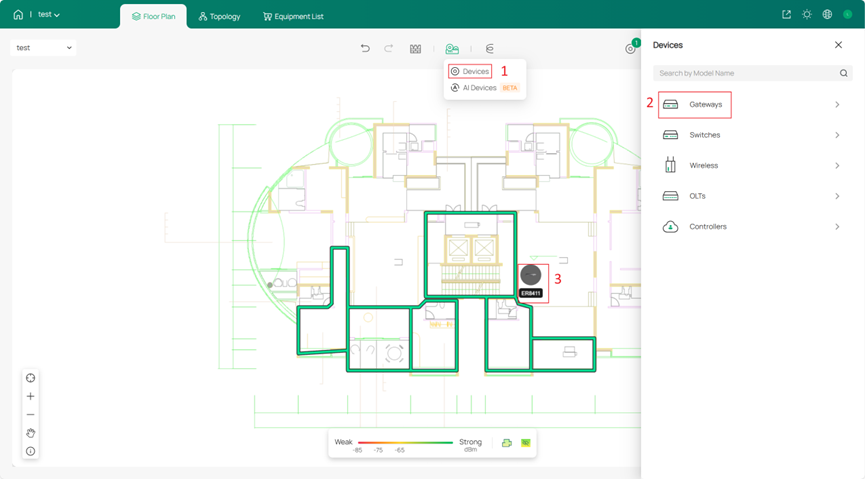The width and height of the screenshot is (865, 479).
Task: Toggle heatmap visibility in signal legend
Action: click(526, 443)
